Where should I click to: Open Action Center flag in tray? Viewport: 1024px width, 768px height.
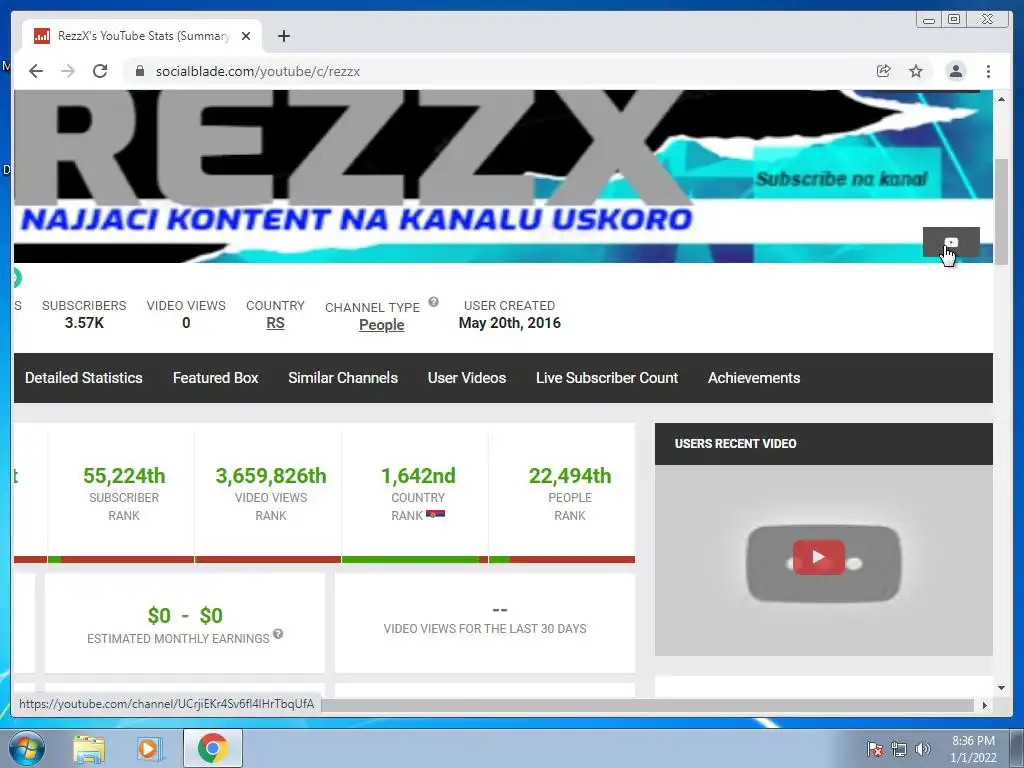pyautogui.click(x=874, y=749)
